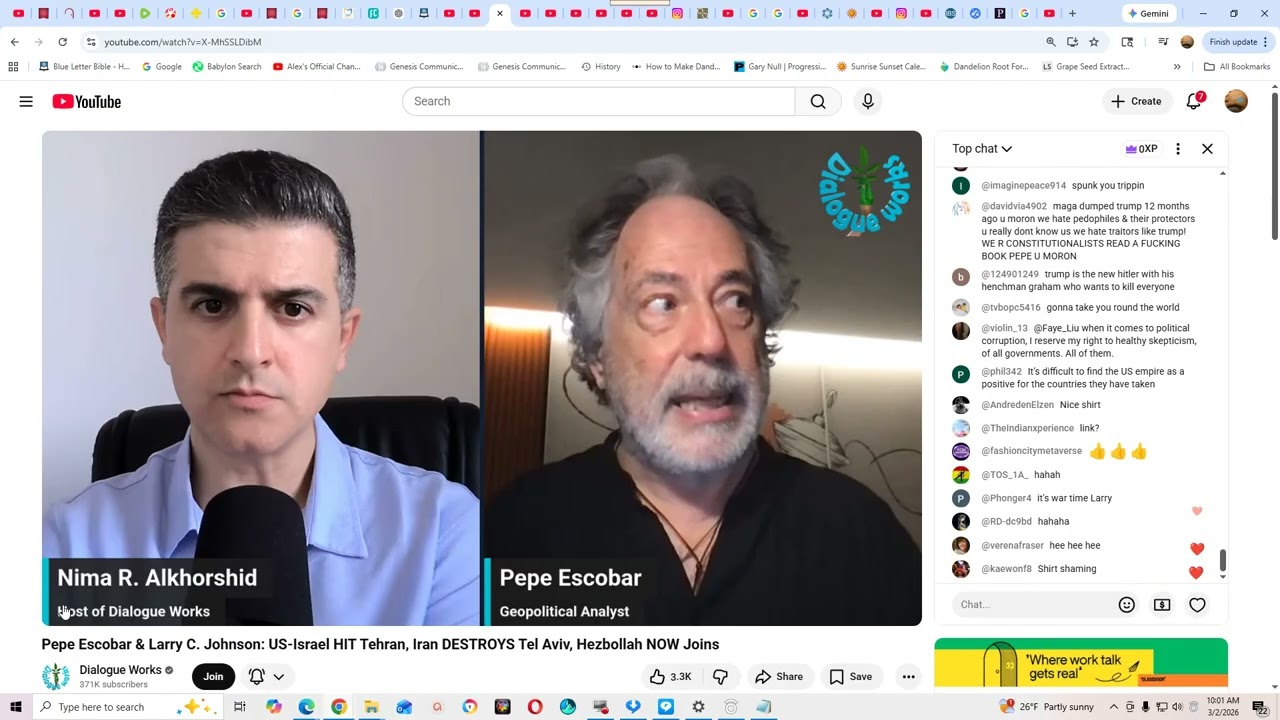Open All Bookmarks folder

[1237, 67]
